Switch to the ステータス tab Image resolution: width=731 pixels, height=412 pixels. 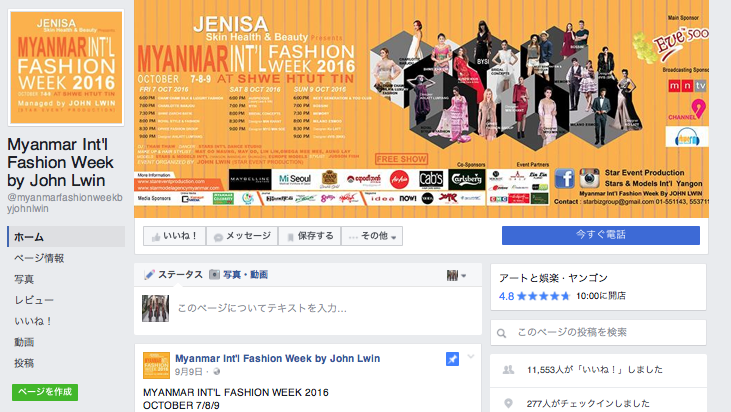click(173, 275)
